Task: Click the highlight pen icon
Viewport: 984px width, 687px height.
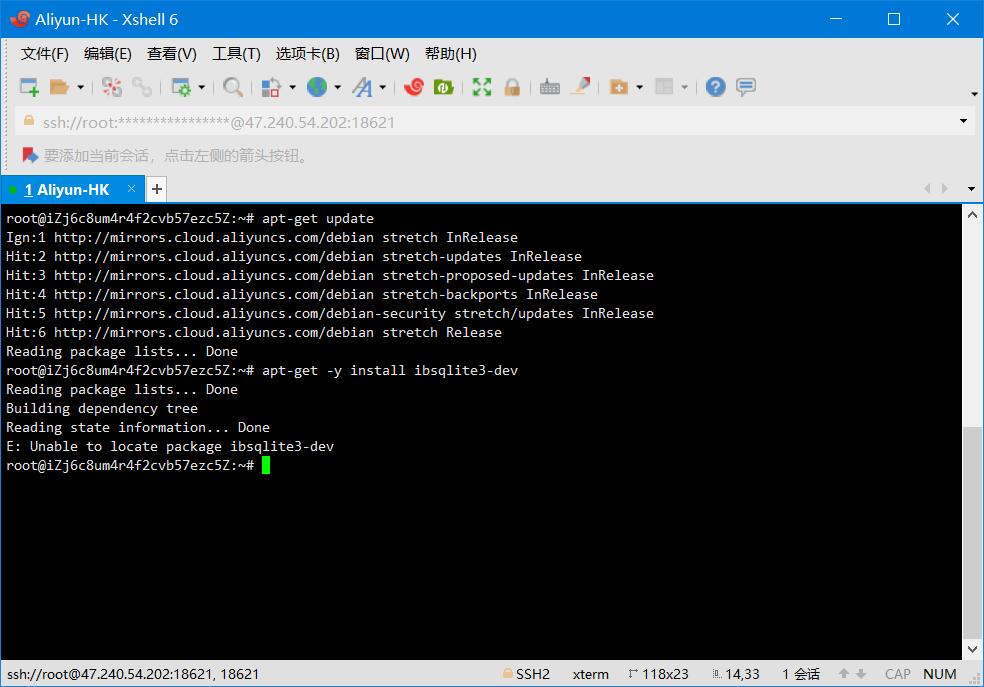Action: click(580, 86)
